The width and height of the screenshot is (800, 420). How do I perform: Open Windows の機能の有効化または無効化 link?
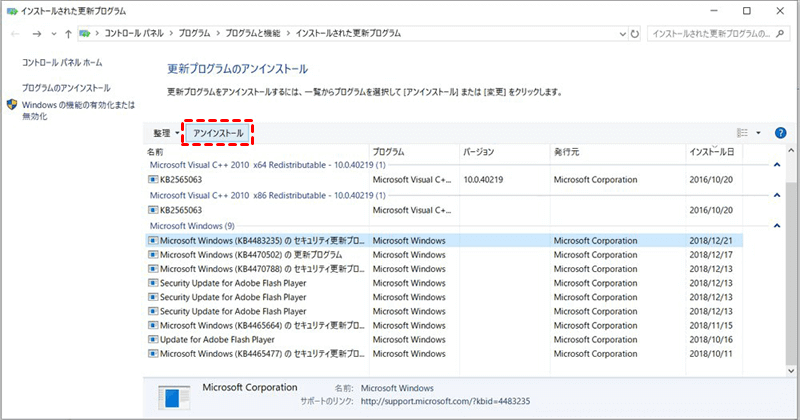pyautogui.click(x=78, y=110)
